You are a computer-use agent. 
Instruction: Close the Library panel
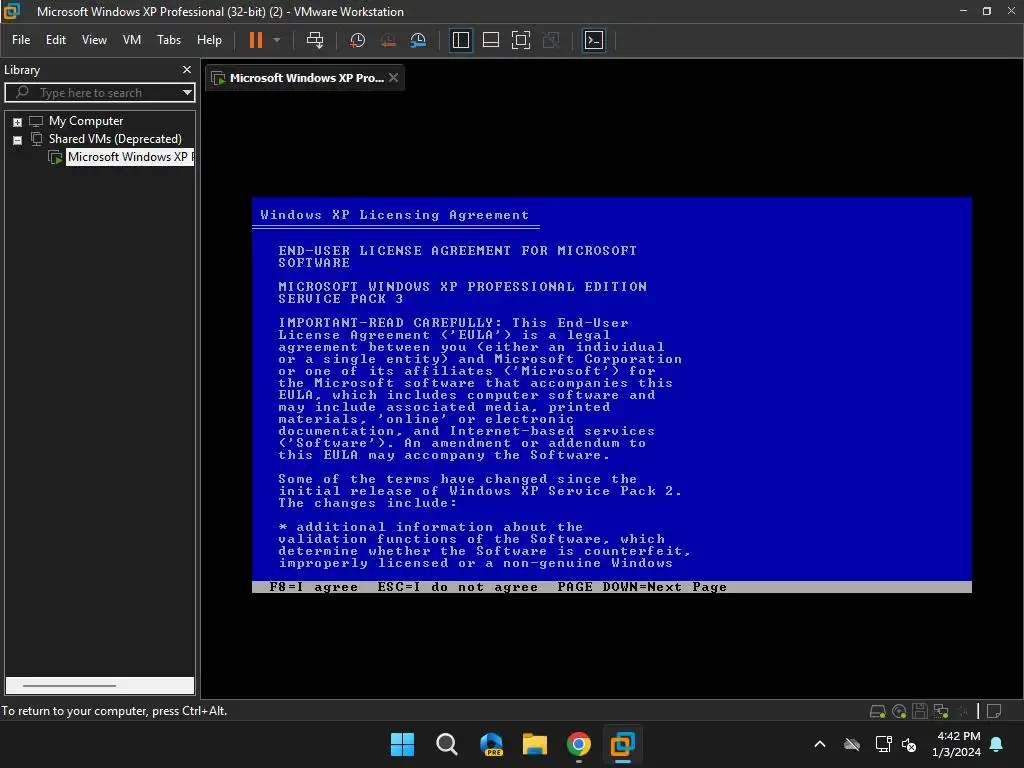(187, 69)
